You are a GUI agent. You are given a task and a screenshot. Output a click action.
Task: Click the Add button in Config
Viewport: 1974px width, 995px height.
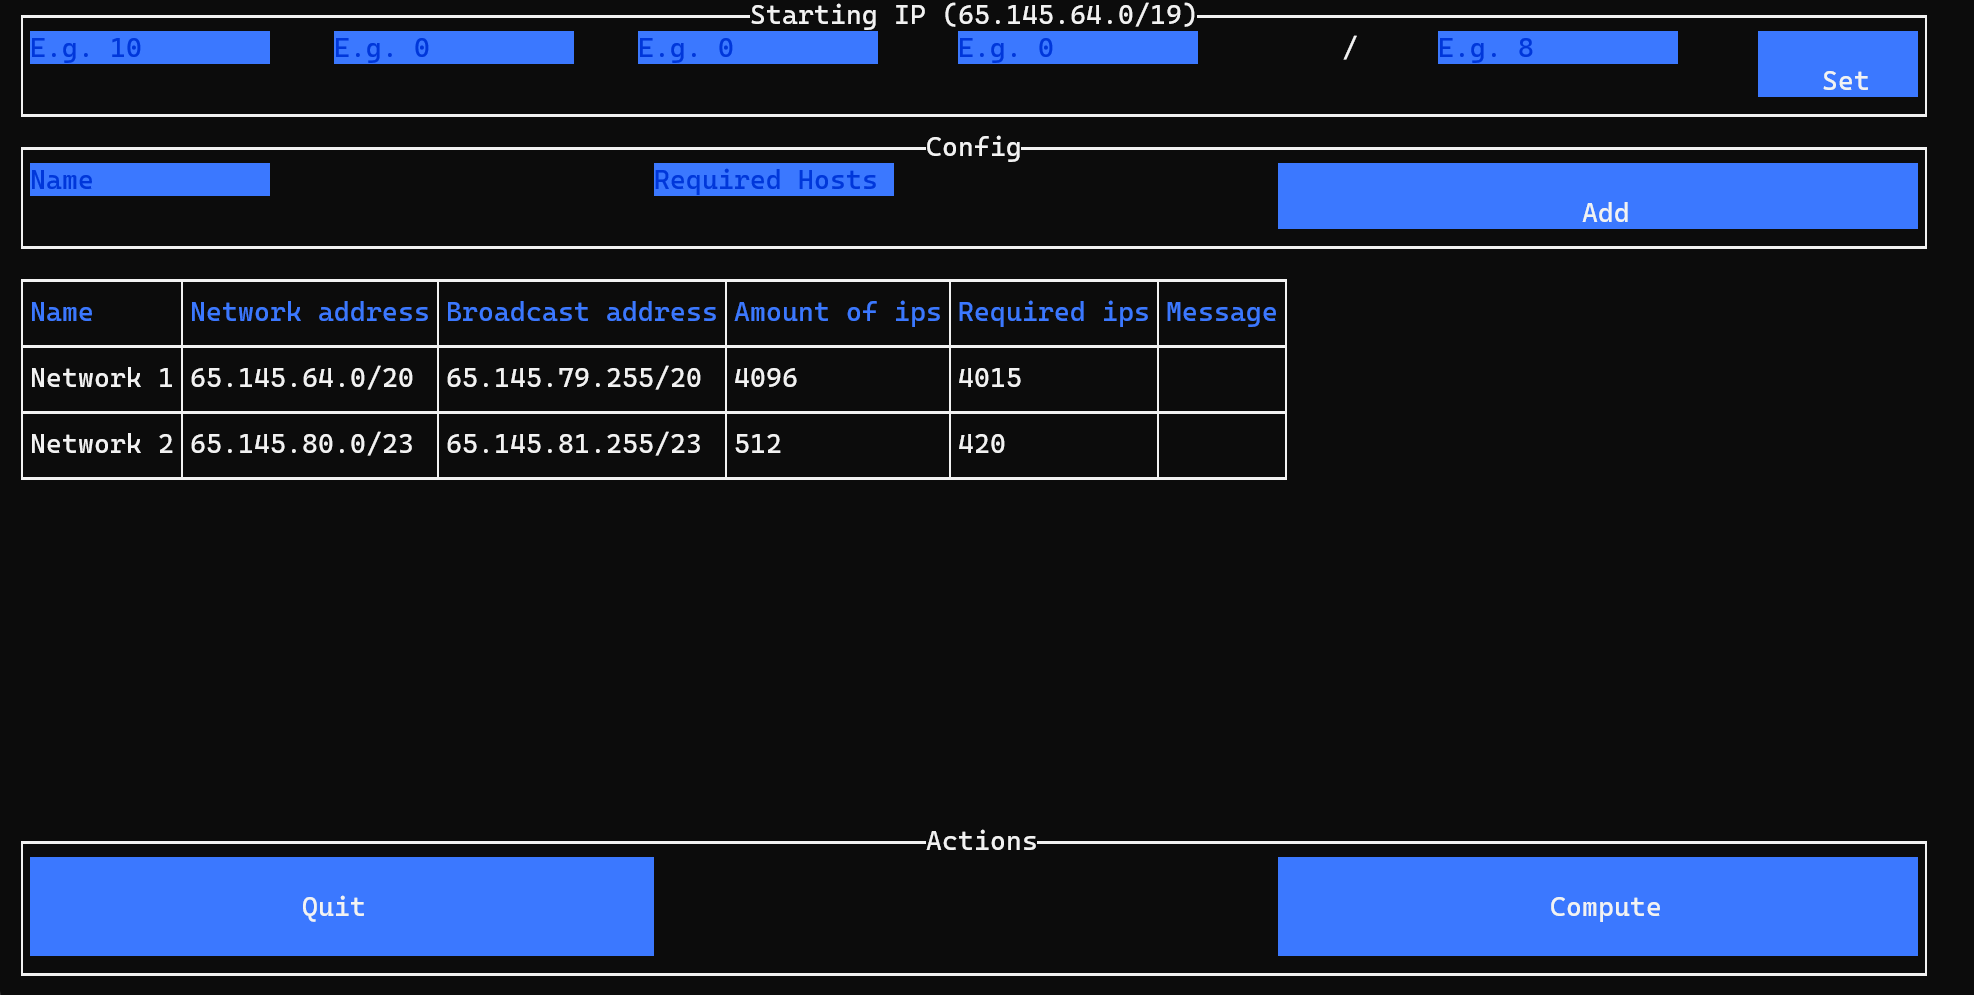pos(1597,196)
